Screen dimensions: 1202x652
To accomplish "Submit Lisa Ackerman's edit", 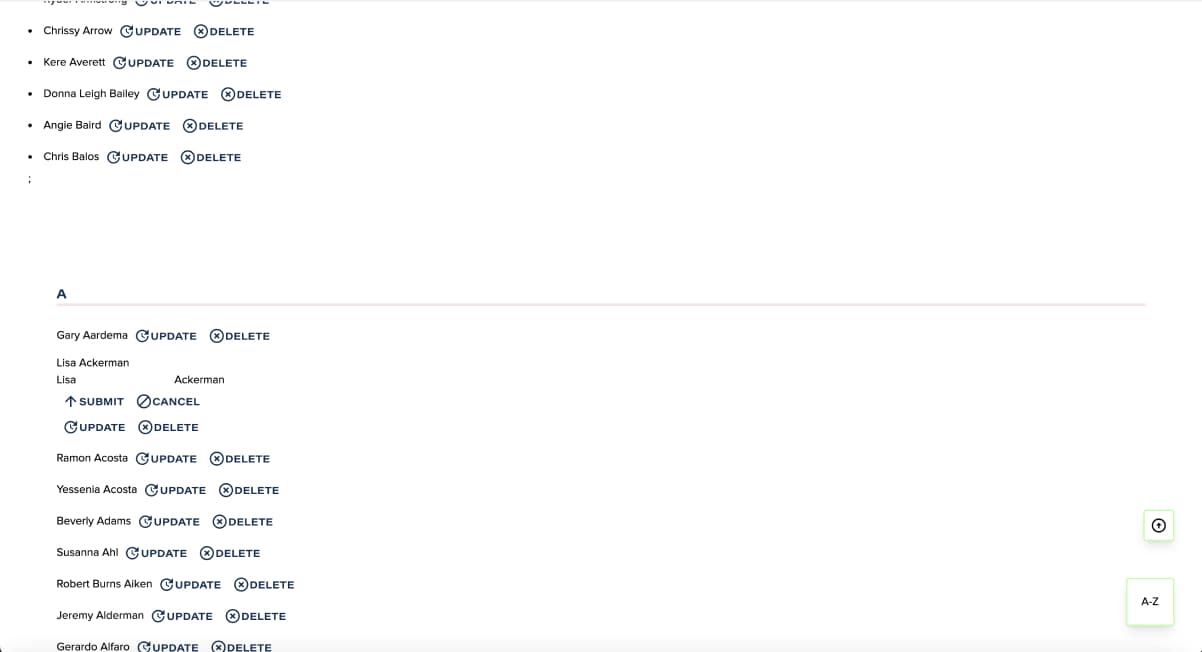I will [94, 401].
